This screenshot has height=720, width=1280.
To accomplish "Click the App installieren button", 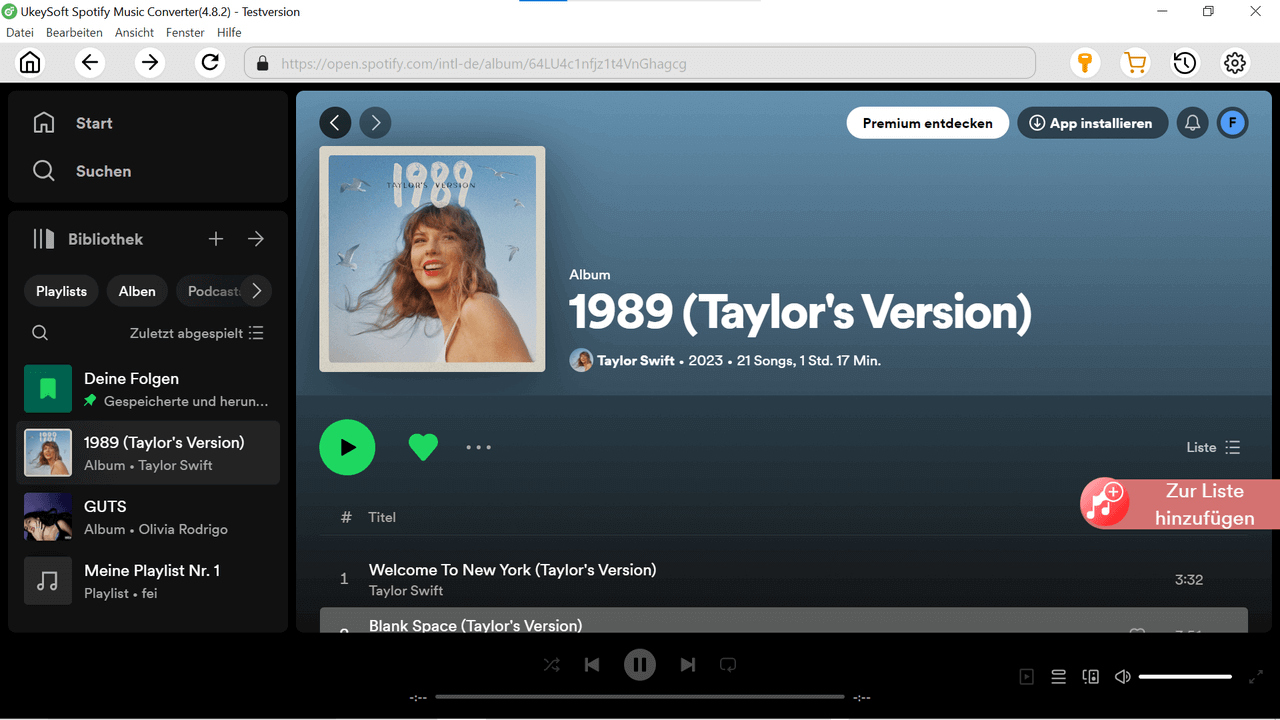I will (1093, 123).
